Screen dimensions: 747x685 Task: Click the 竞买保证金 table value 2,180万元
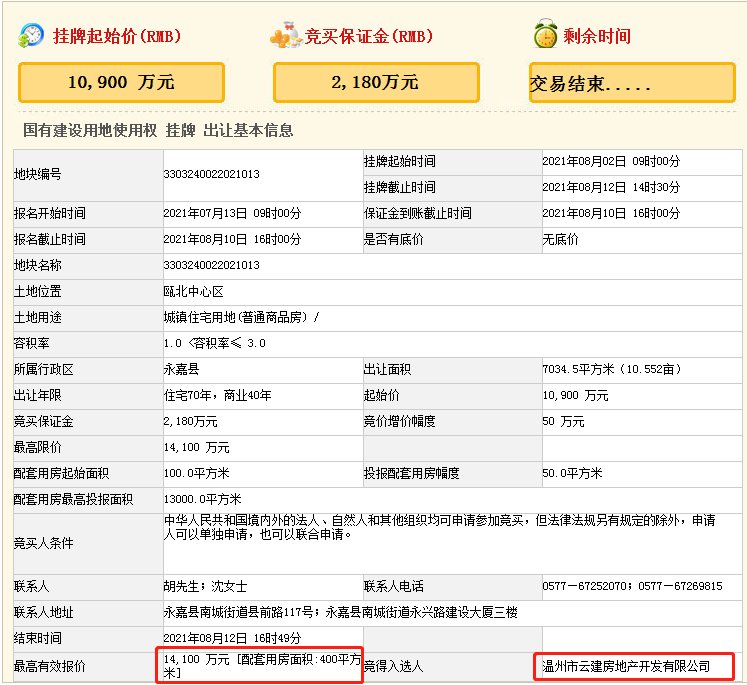191,422
